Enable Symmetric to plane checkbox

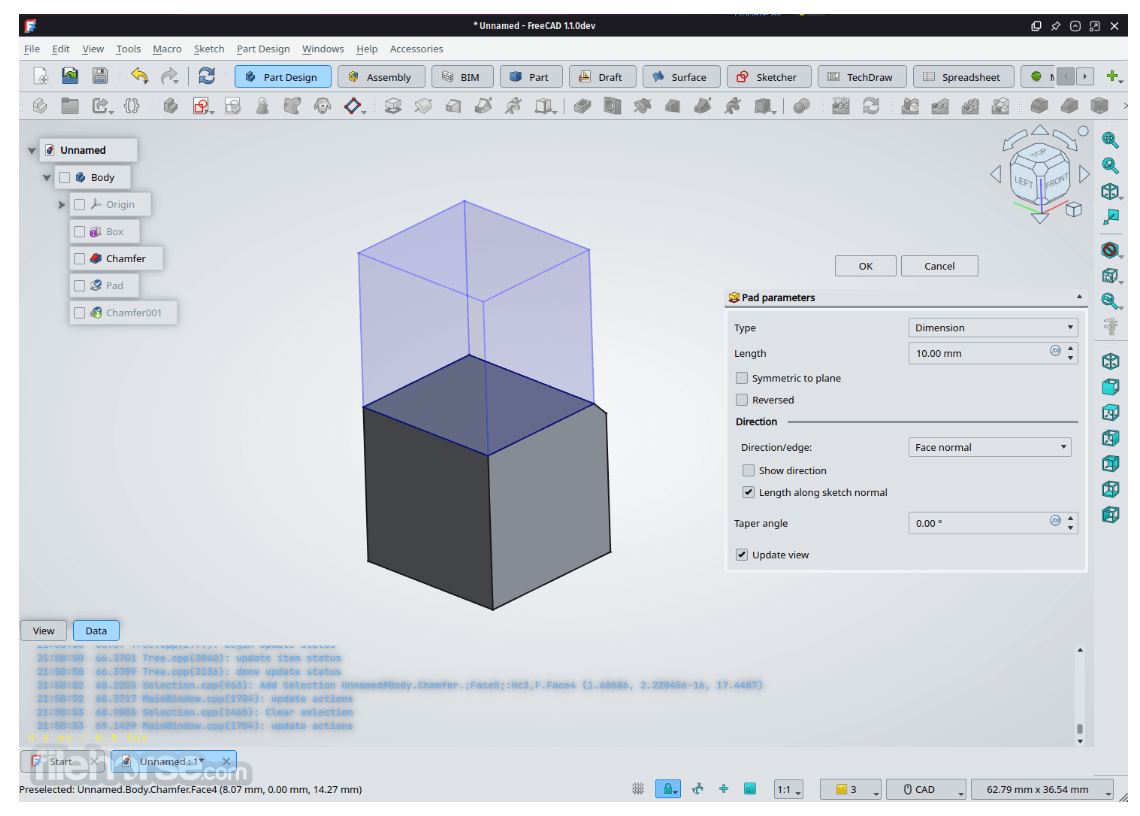point(742,378)
